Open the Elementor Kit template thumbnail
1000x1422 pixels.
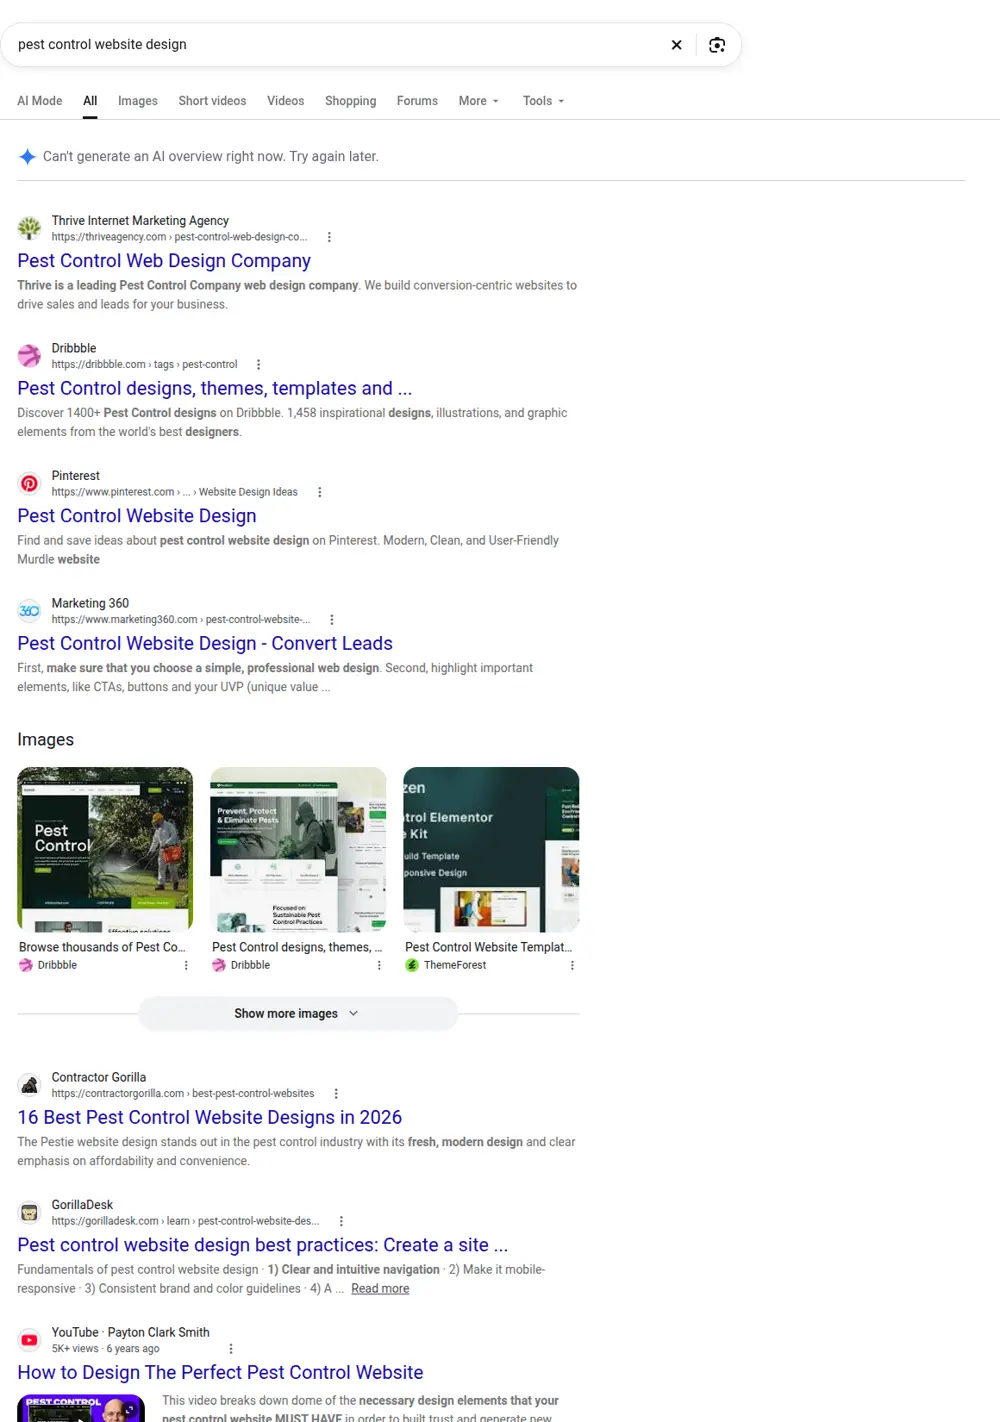coord(491,850)
